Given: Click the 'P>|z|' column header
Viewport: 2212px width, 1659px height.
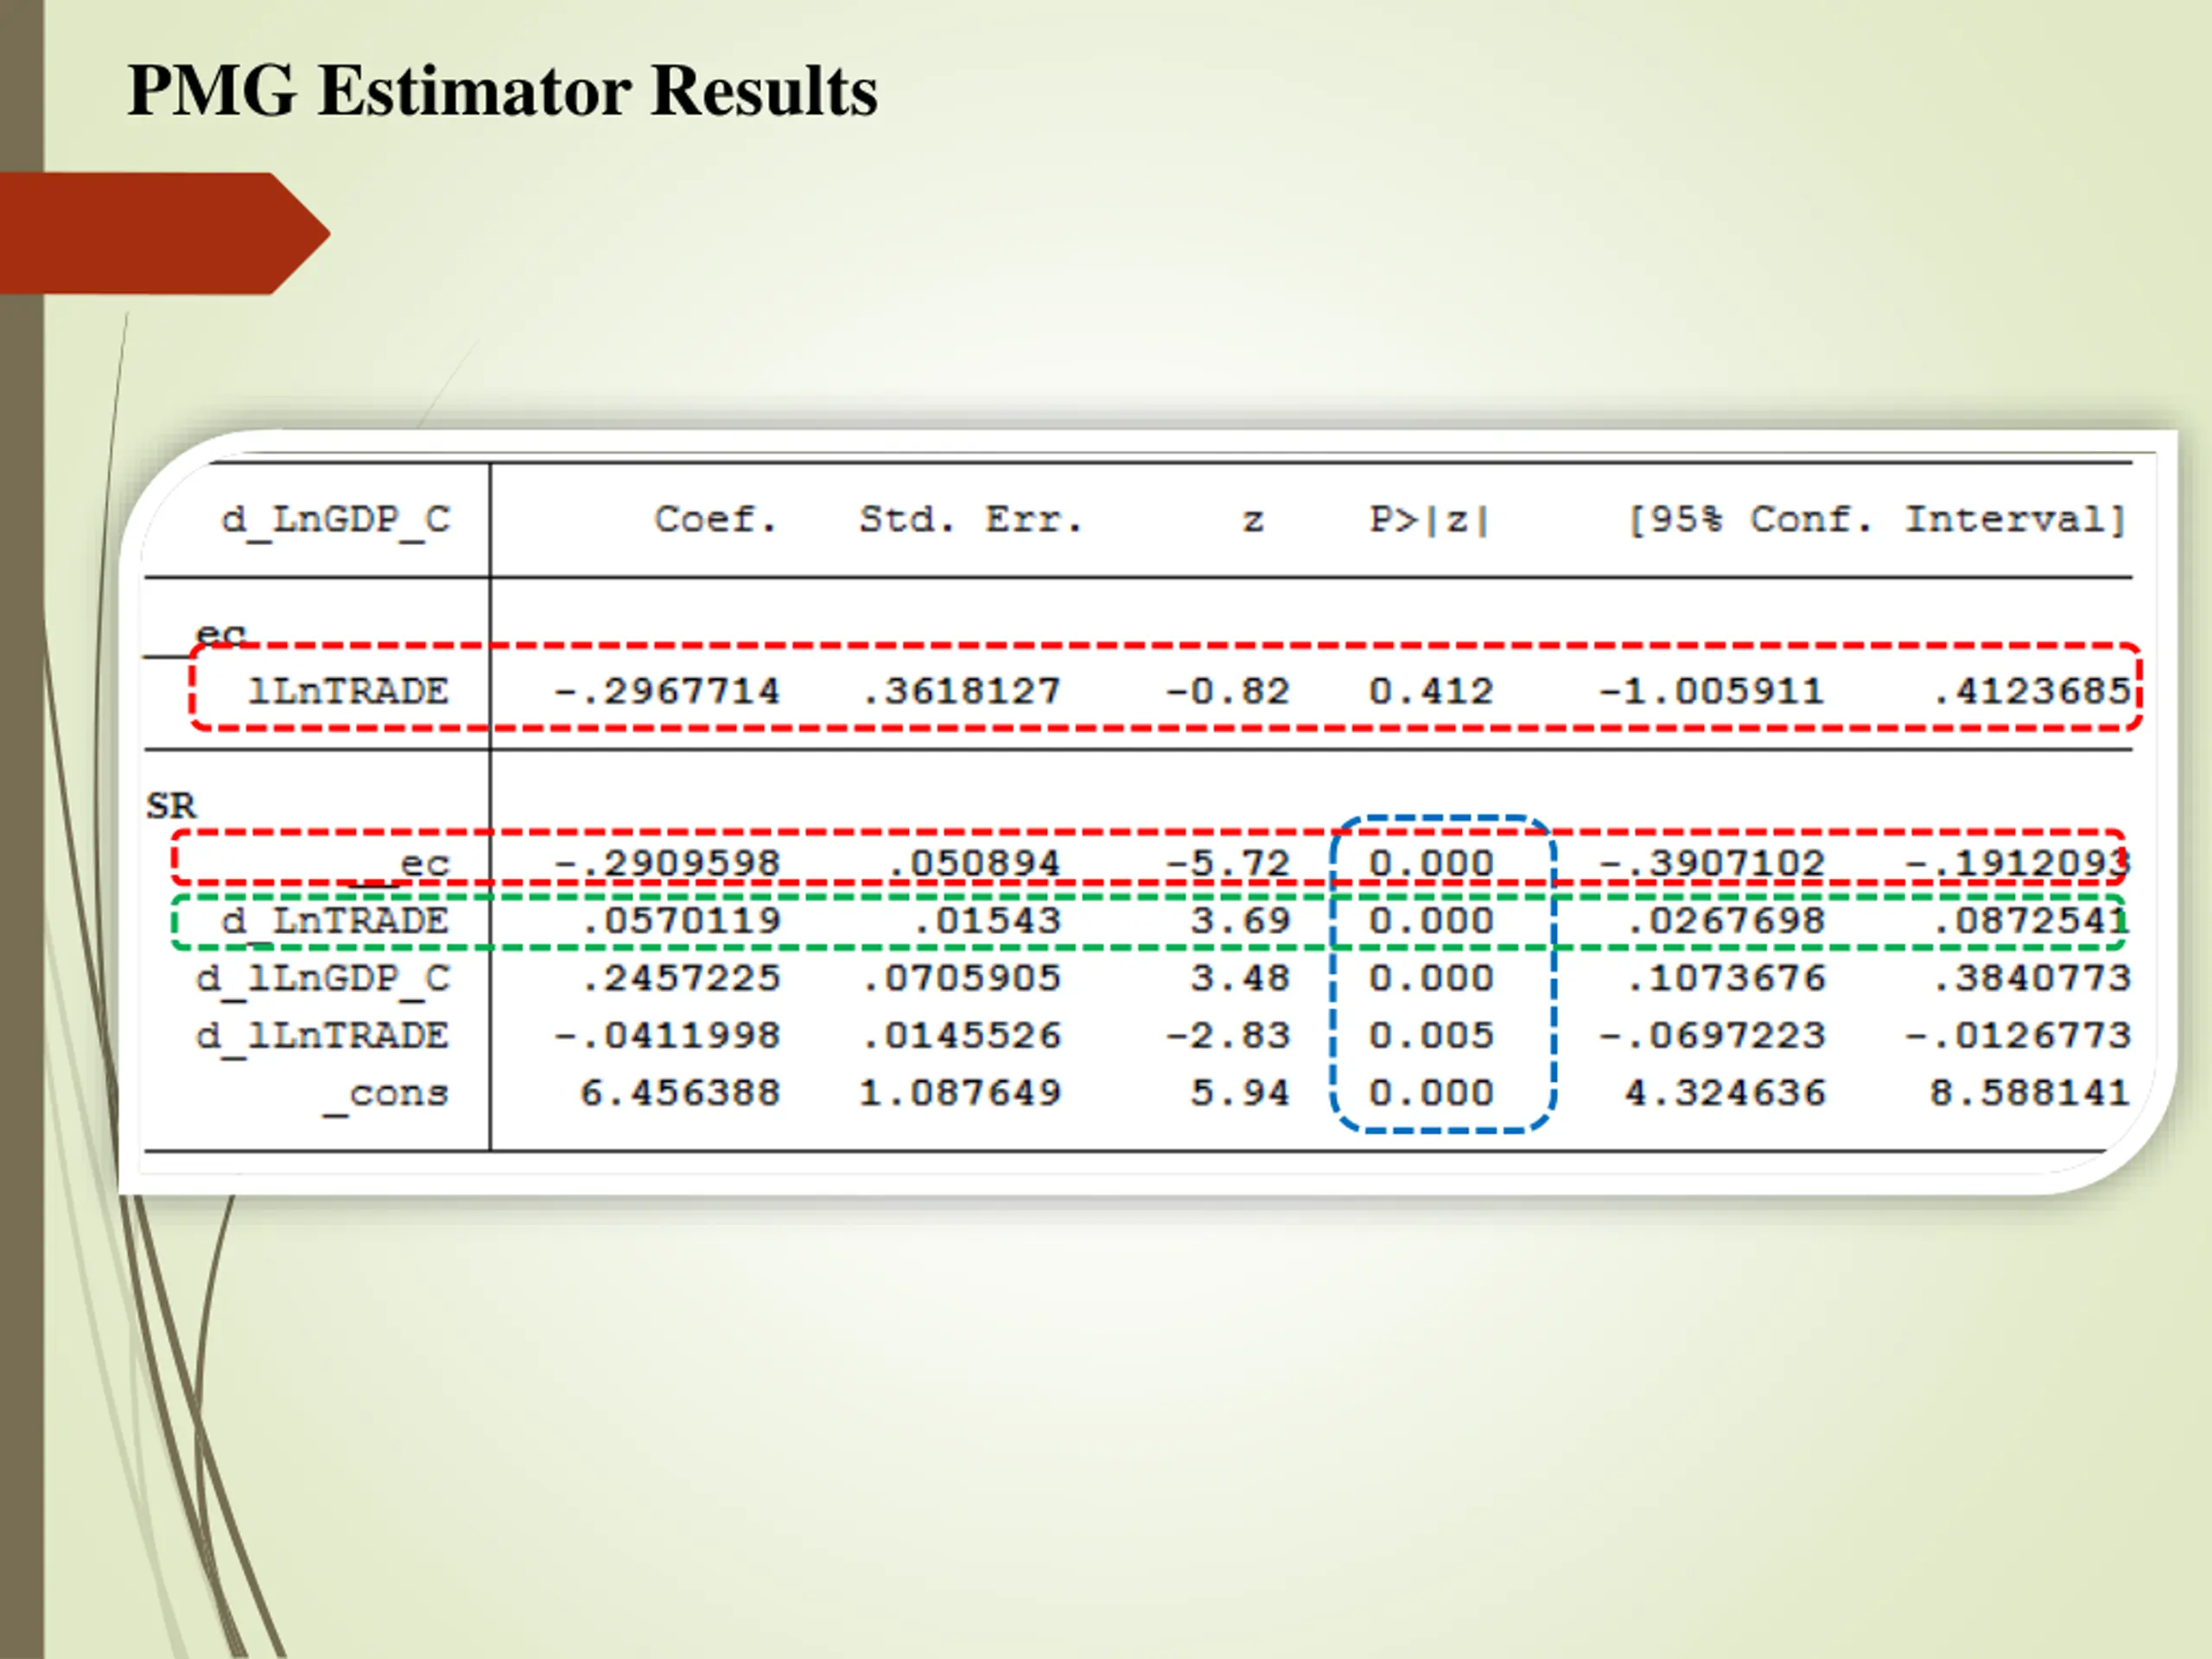Looking at the screenshot, I should pos(1430,520).
